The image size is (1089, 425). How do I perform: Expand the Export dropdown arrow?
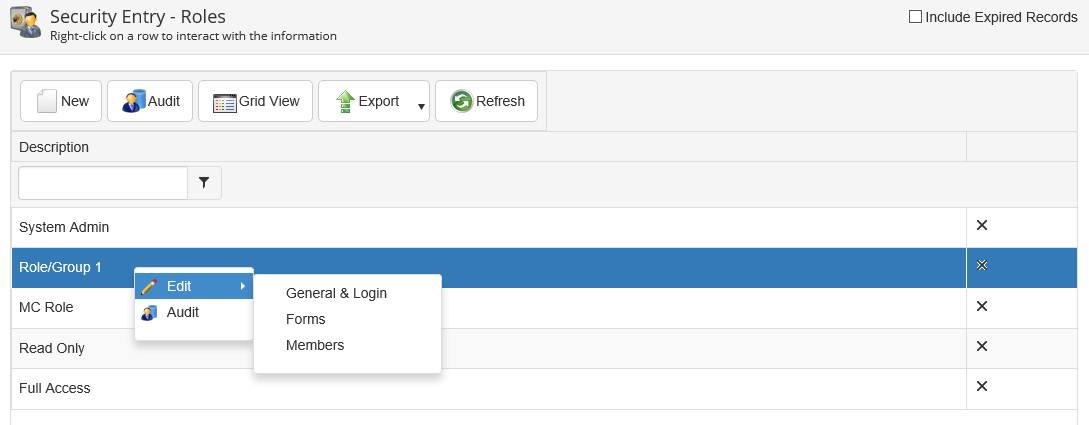[x=421, y=105]
